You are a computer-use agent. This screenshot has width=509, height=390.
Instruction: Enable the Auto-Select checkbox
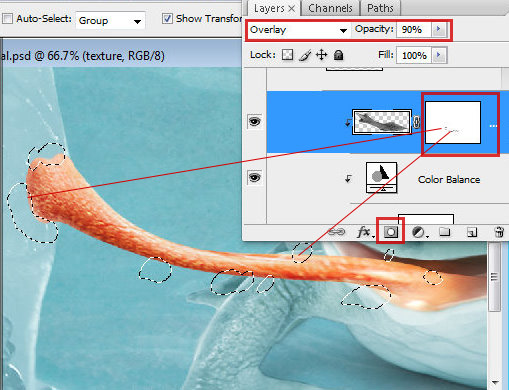[x=8, y=18]
